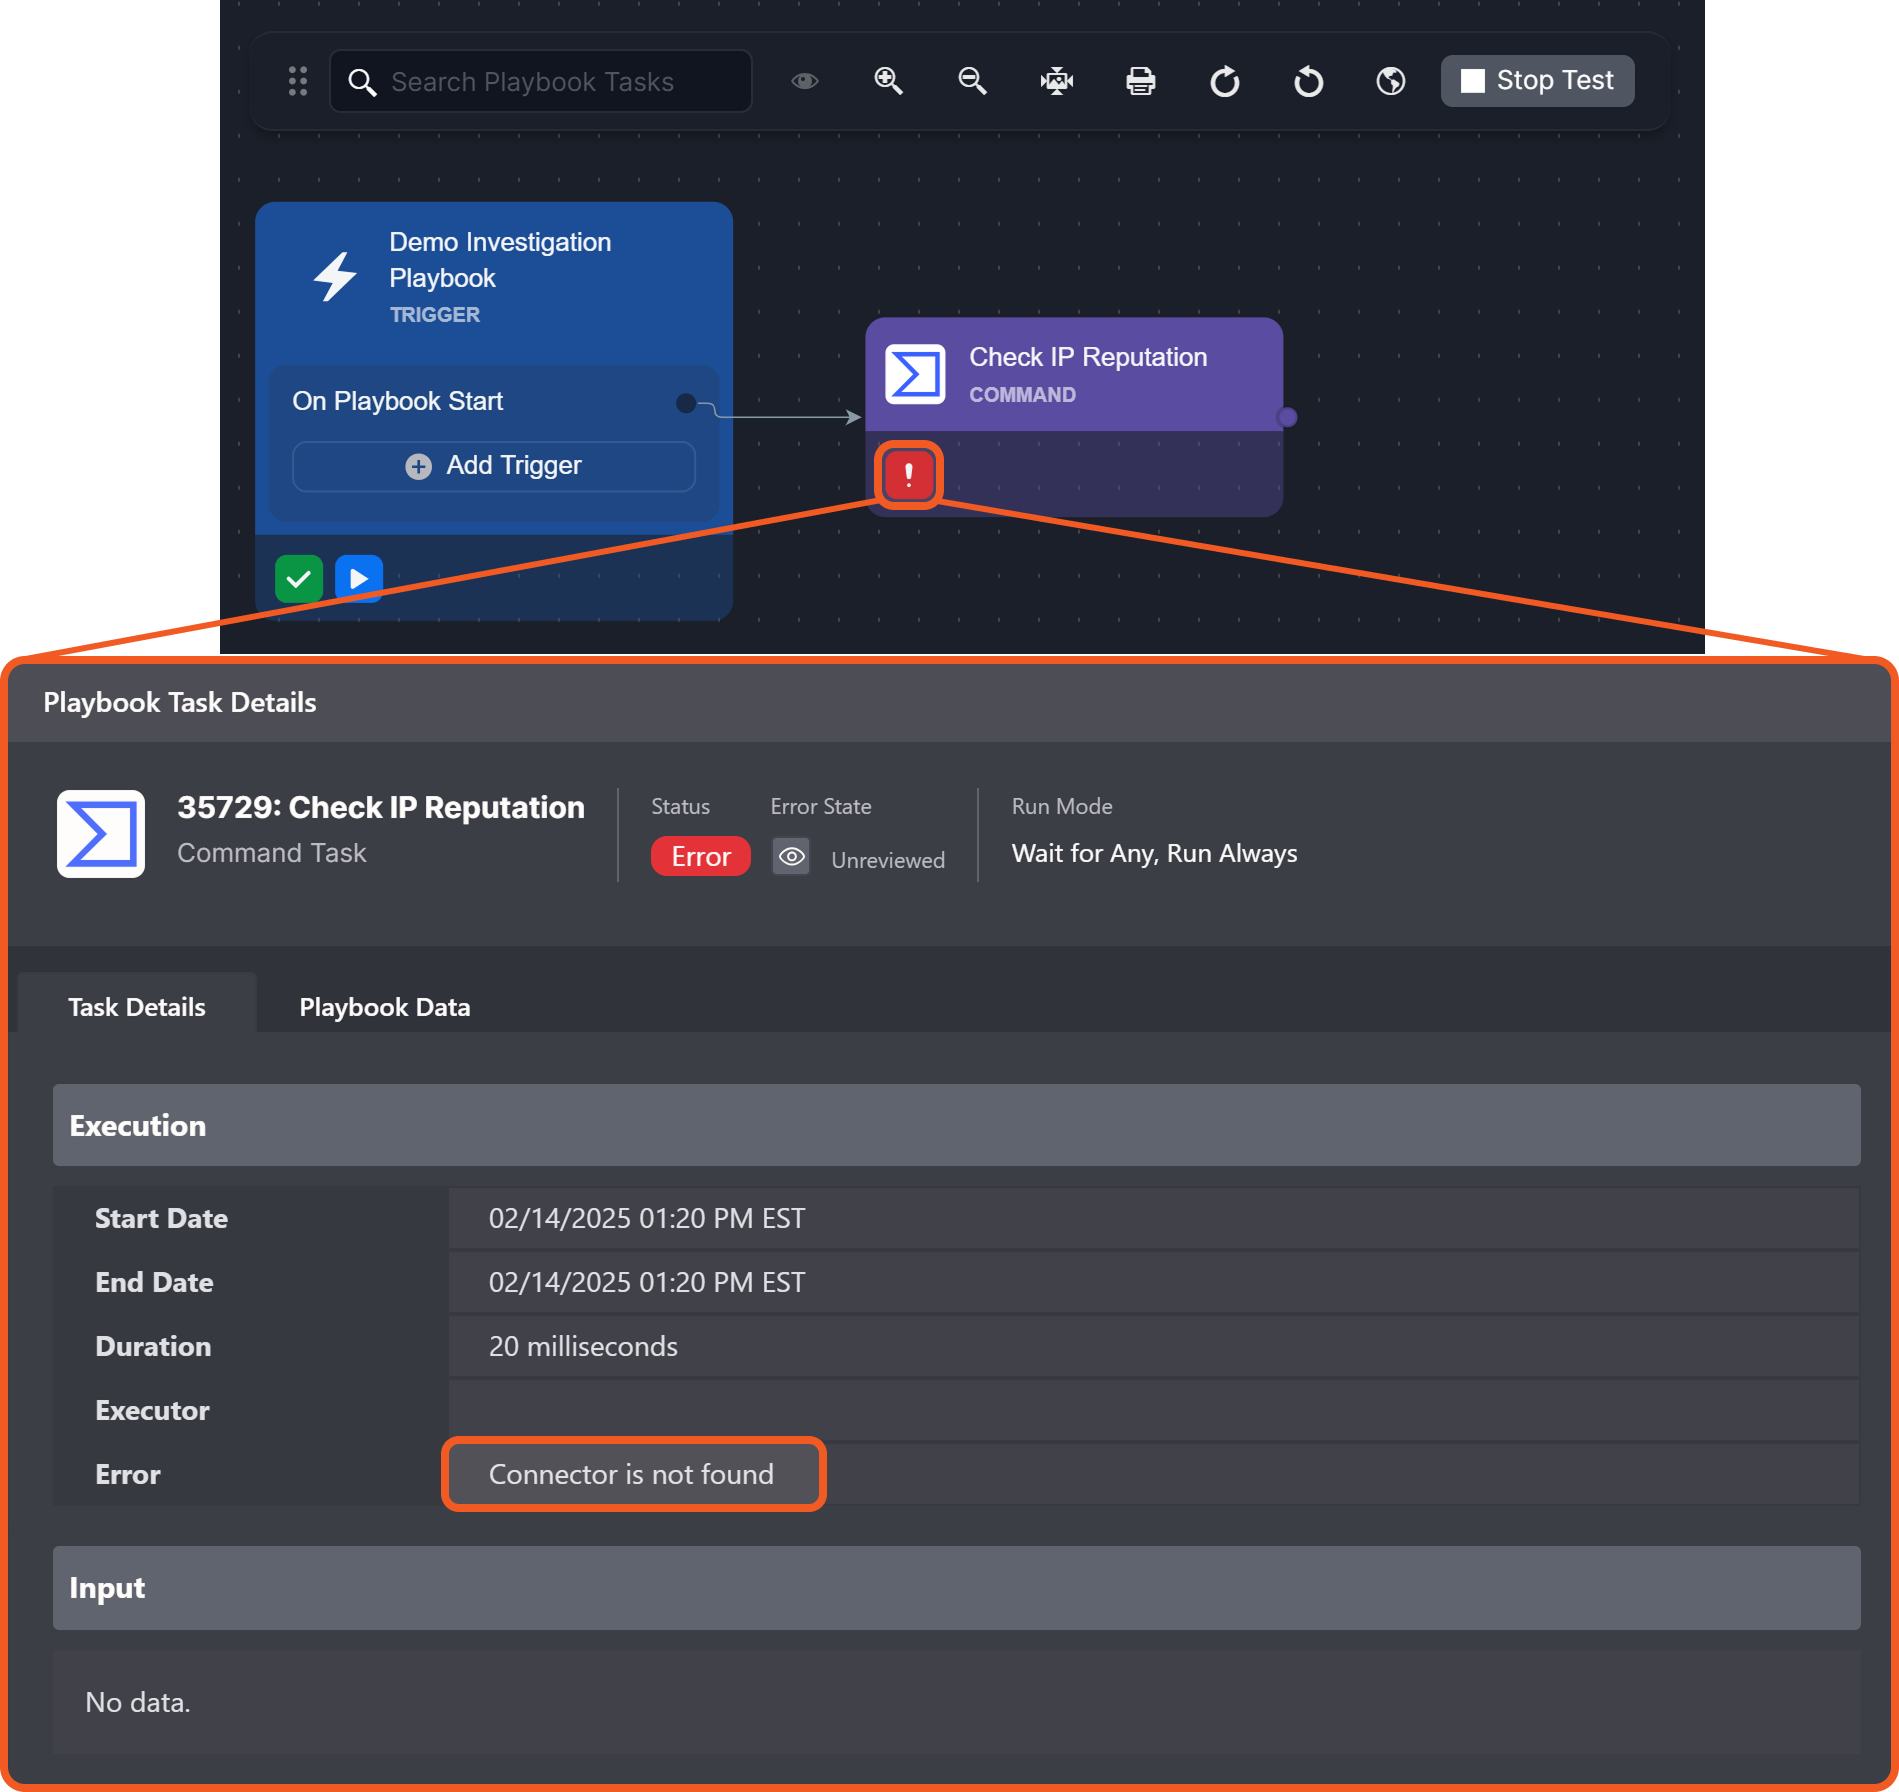
Task: Click the blue play button on trigger node
Action: point(359,579)
